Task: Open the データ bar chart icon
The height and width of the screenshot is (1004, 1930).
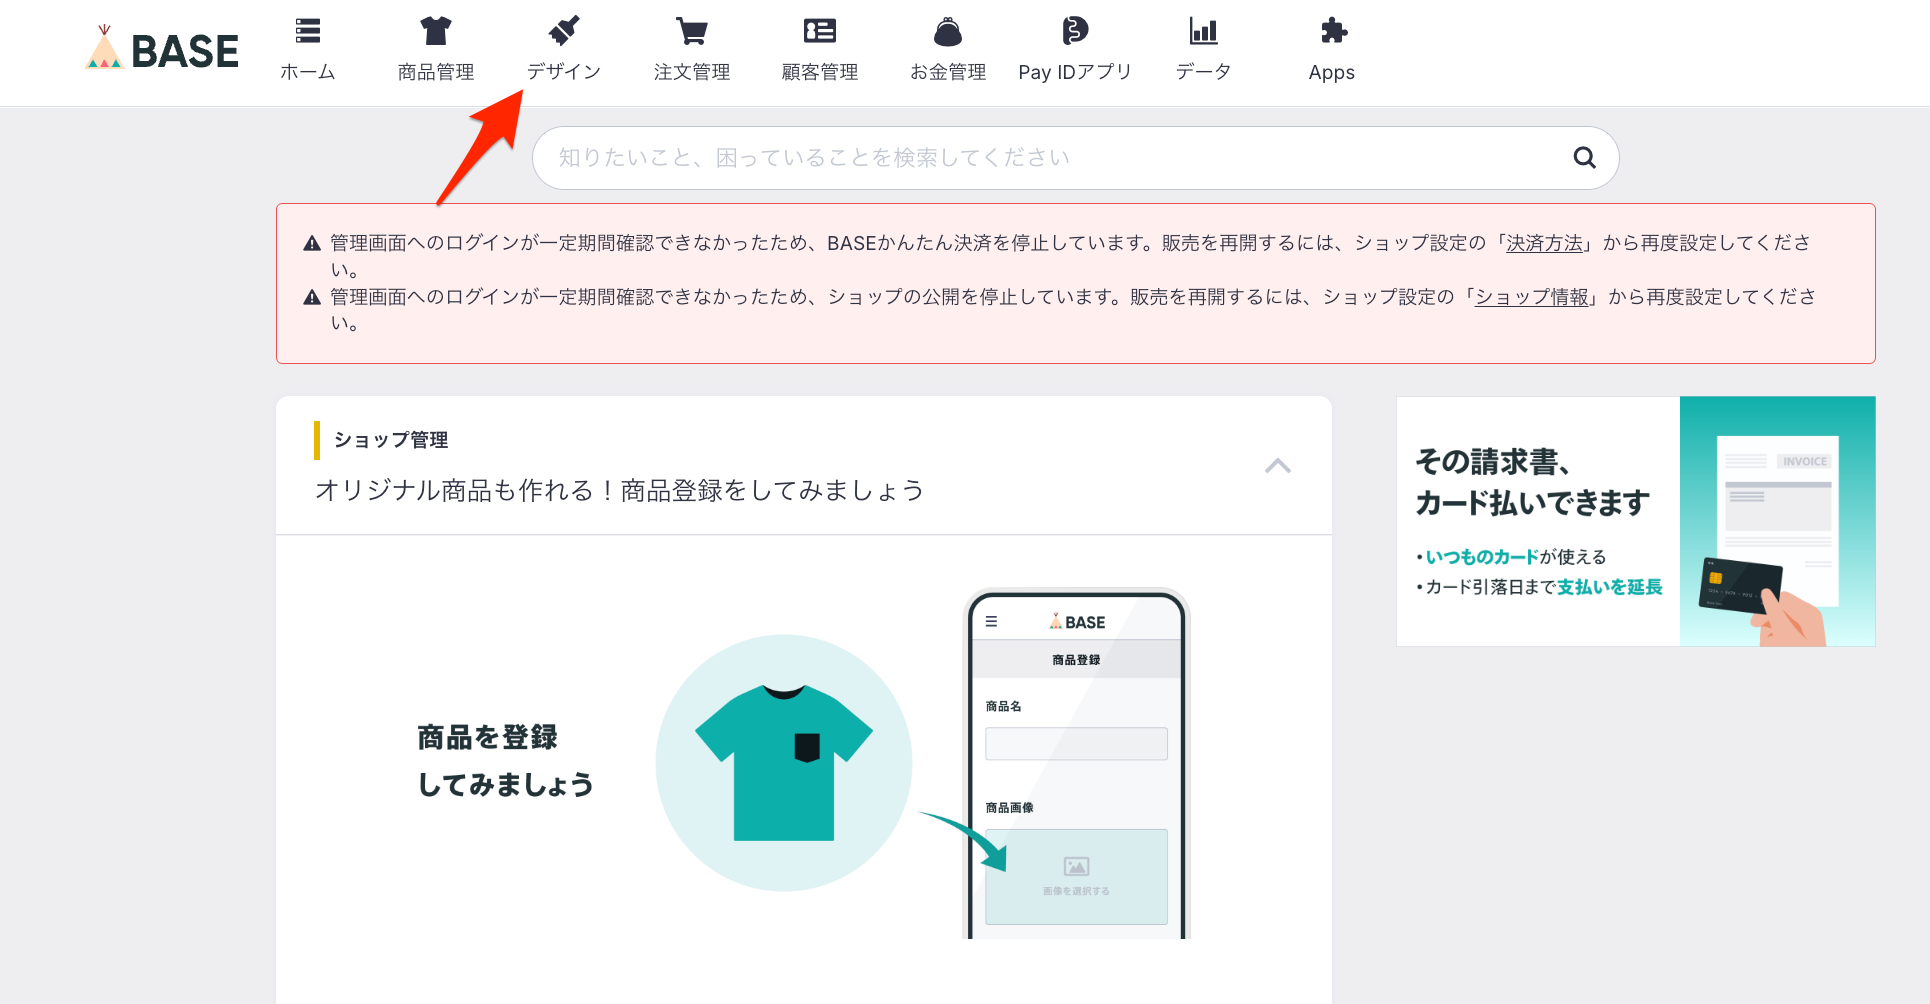Action: [1203, 31]
